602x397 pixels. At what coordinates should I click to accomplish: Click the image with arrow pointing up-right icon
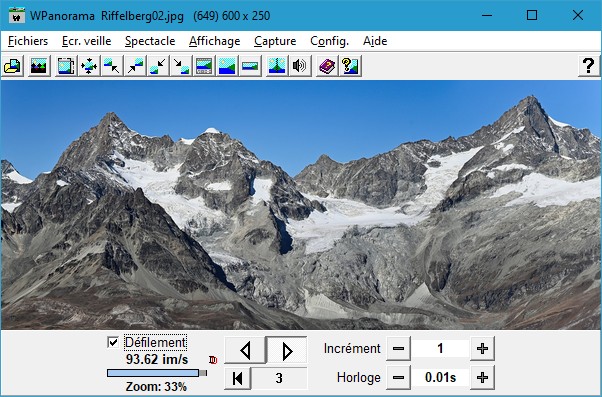click(x=135, y=66)
